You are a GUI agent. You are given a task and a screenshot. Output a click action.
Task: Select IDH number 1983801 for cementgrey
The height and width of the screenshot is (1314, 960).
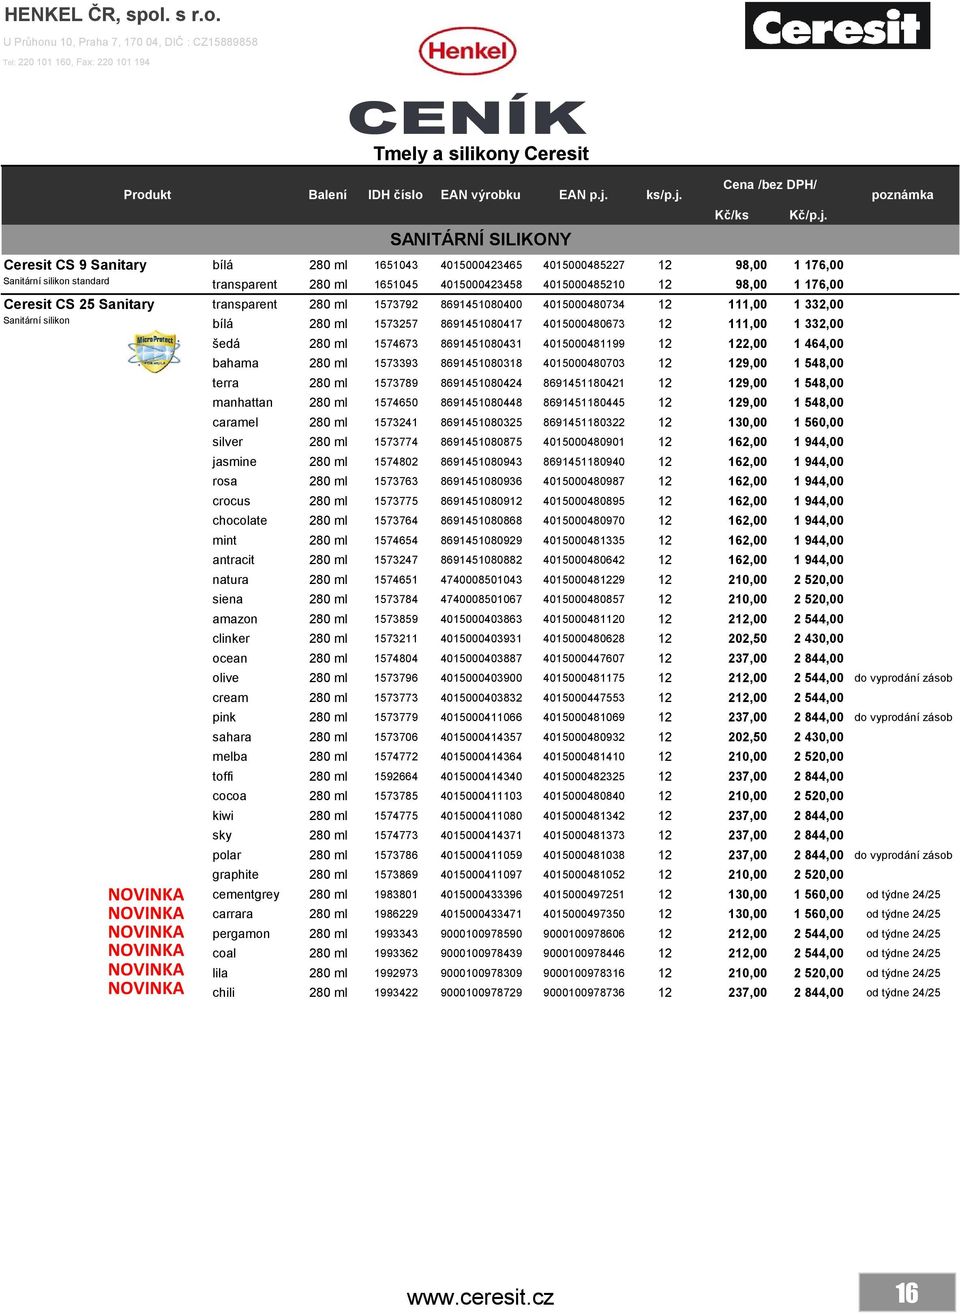point(396,894)
